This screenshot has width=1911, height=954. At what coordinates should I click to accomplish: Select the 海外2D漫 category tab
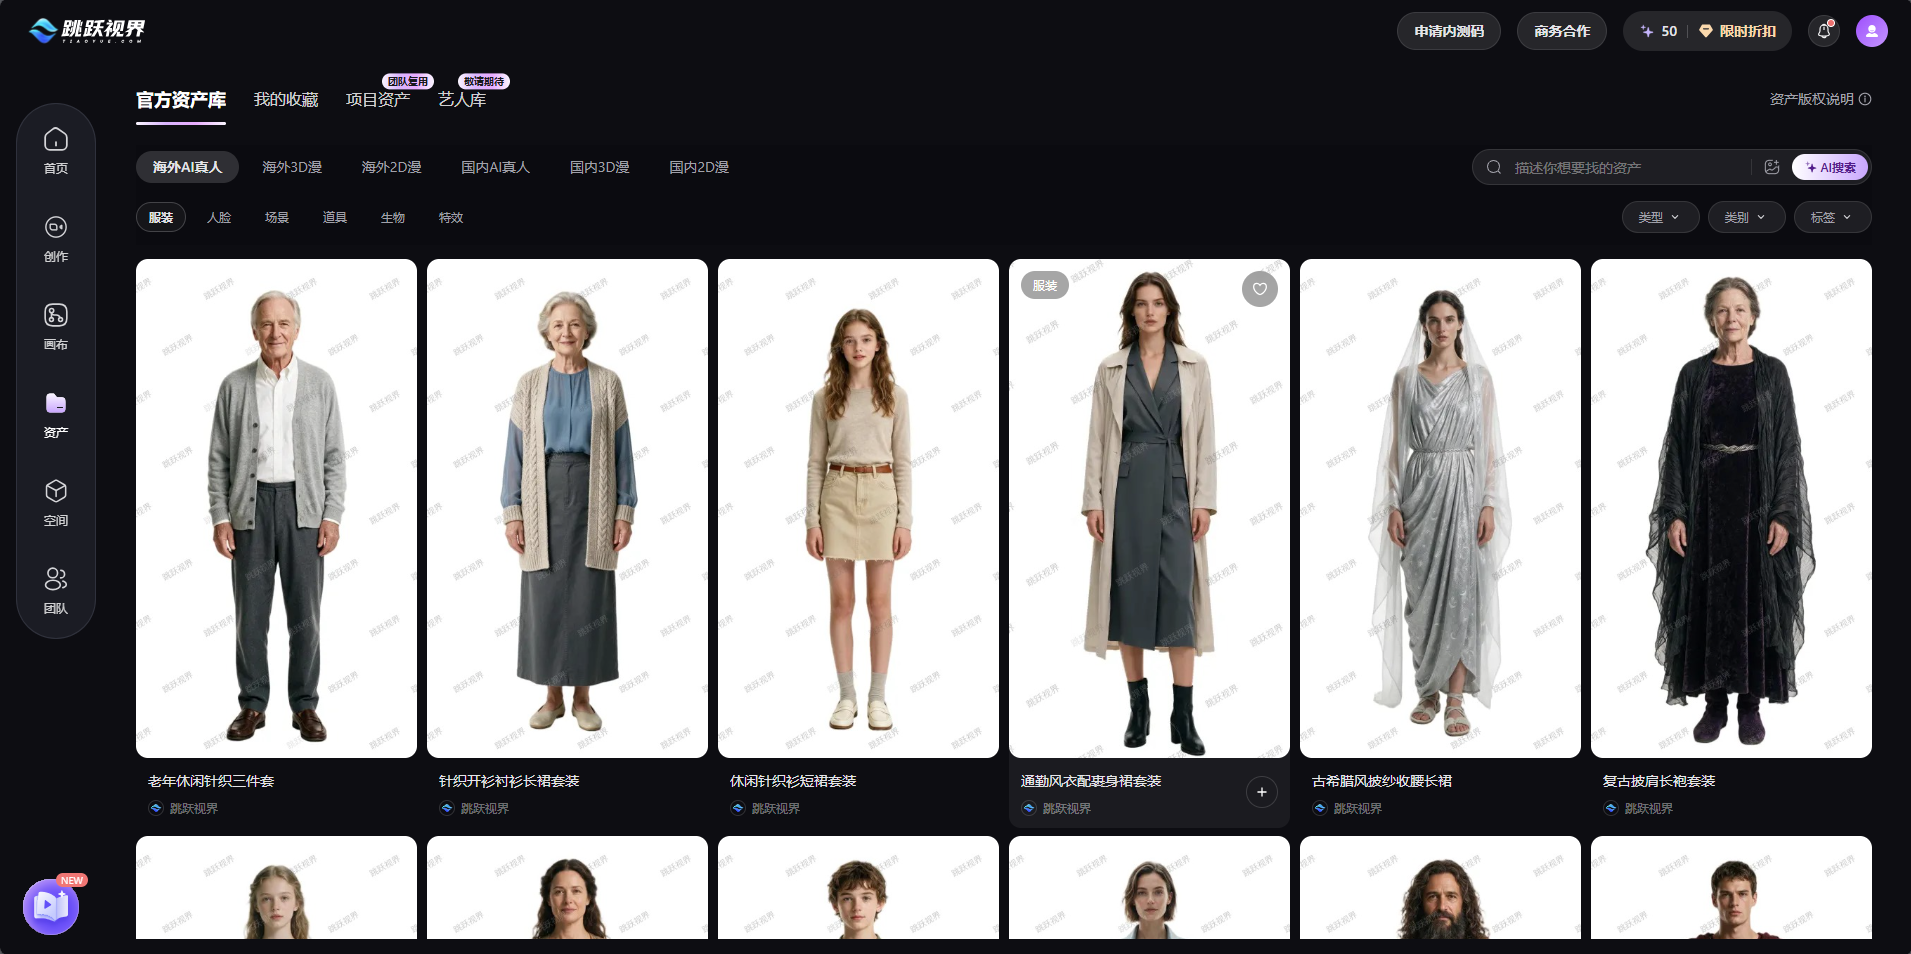pyautogui.click(x=391, y=167)
